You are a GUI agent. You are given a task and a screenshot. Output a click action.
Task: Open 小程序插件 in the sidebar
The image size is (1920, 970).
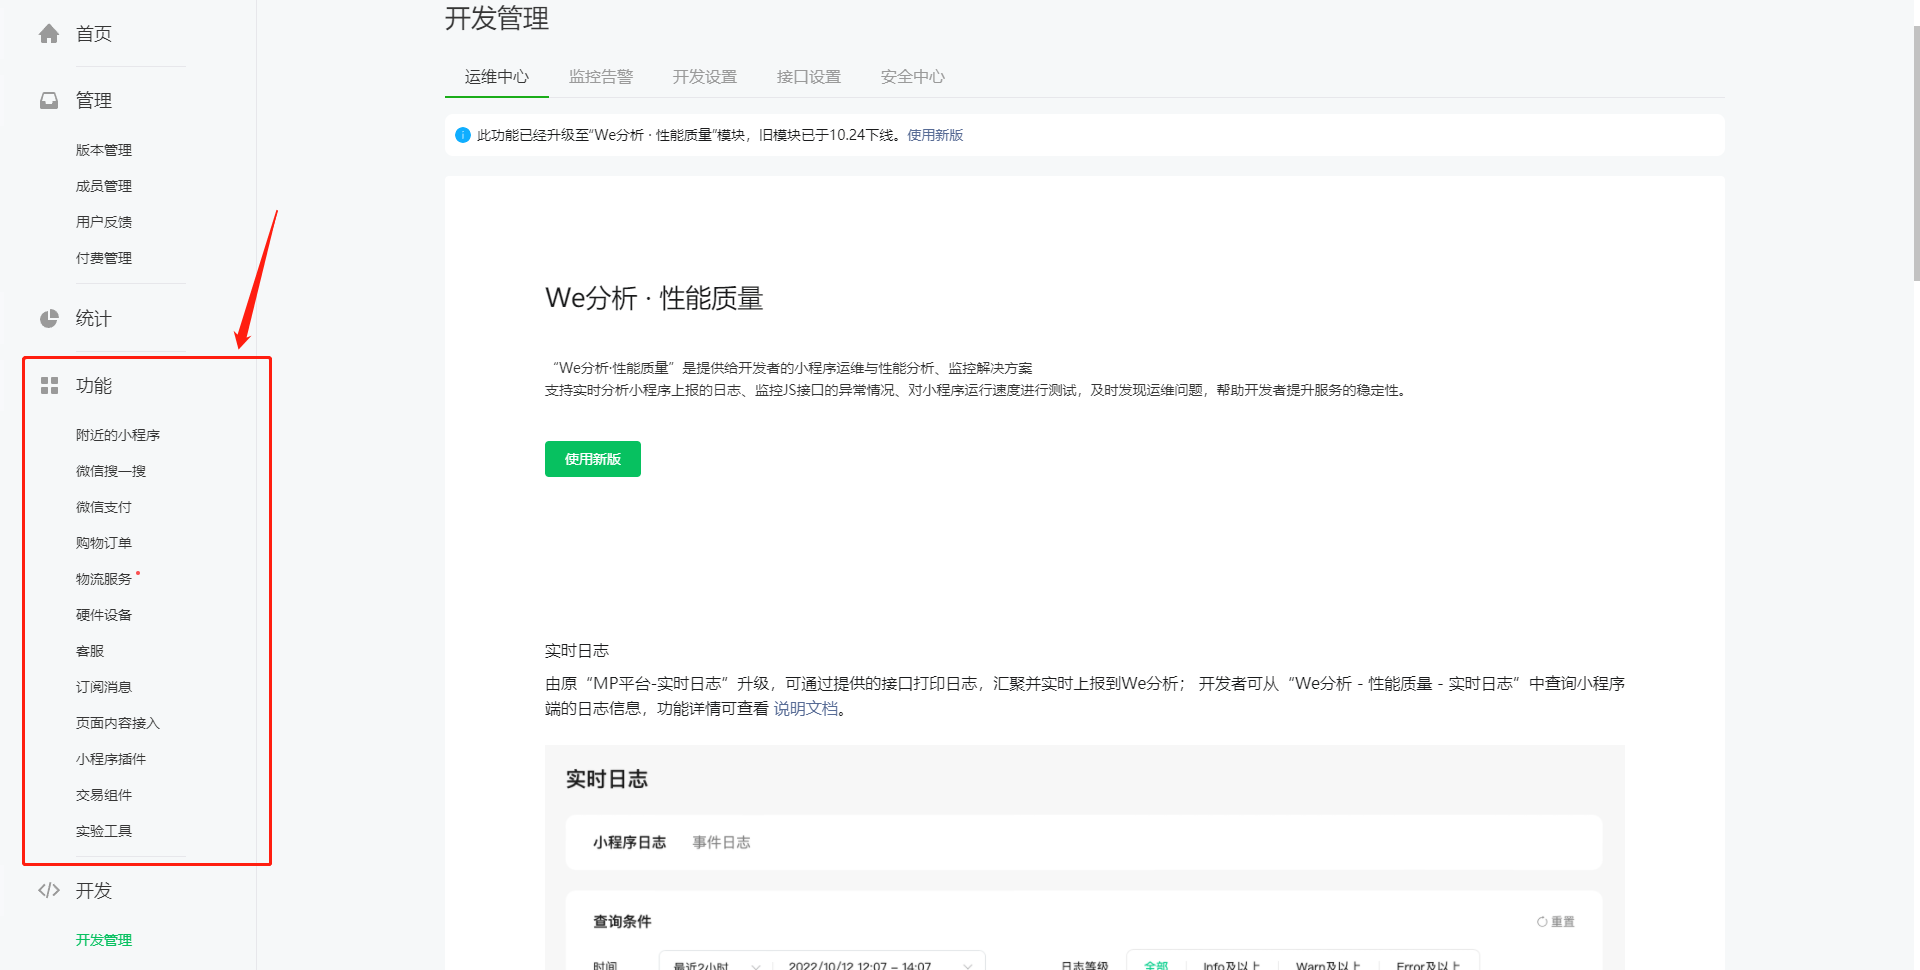pyautogui.click(x=111, y=759)
